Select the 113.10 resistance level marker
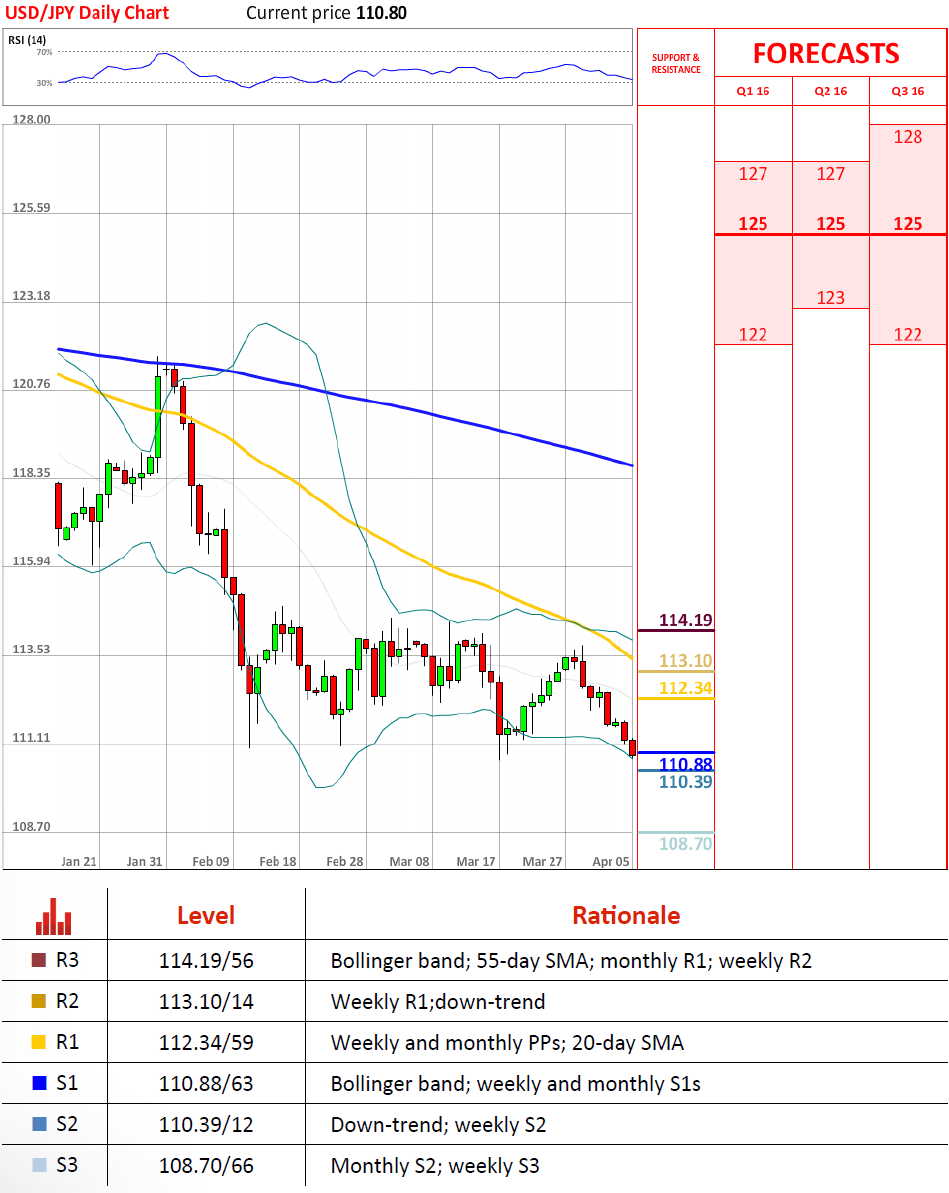Viewport: 949px width, 1193px height. (x=685, y=661)
